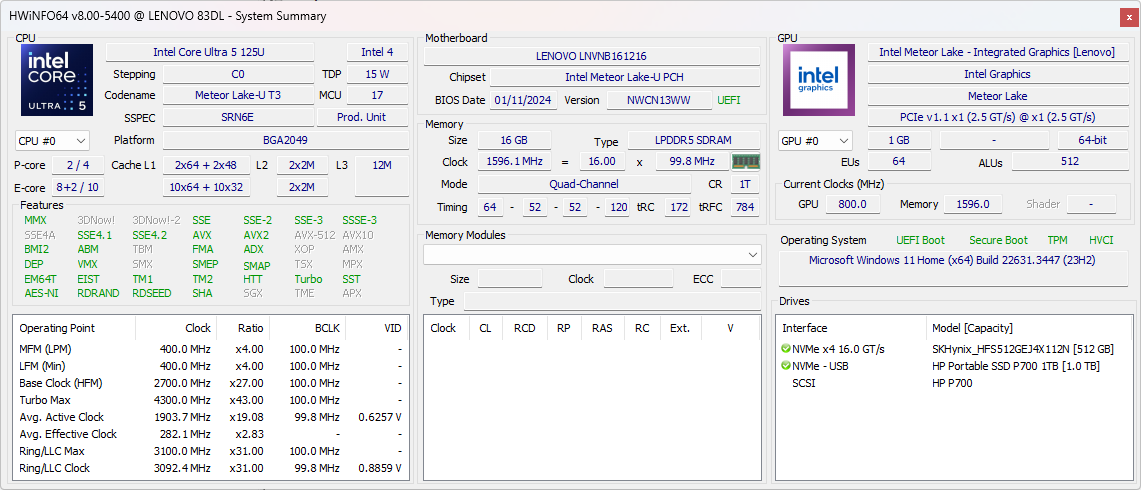
Task: Click the HVCI indicator
Action: (1101, 240)
